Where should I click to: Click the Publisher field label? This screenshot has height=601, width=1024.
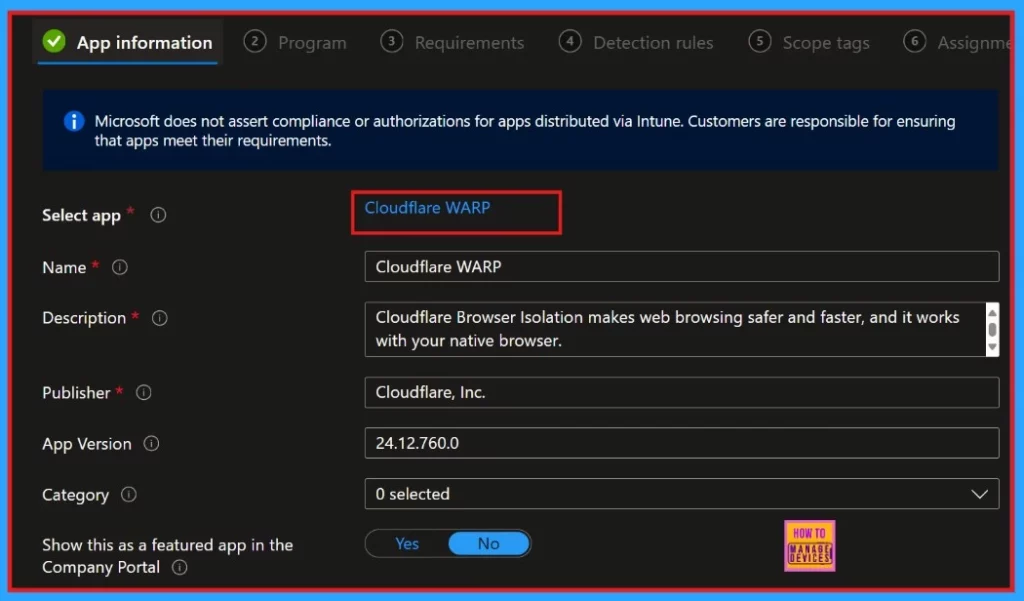click(76, 393)
